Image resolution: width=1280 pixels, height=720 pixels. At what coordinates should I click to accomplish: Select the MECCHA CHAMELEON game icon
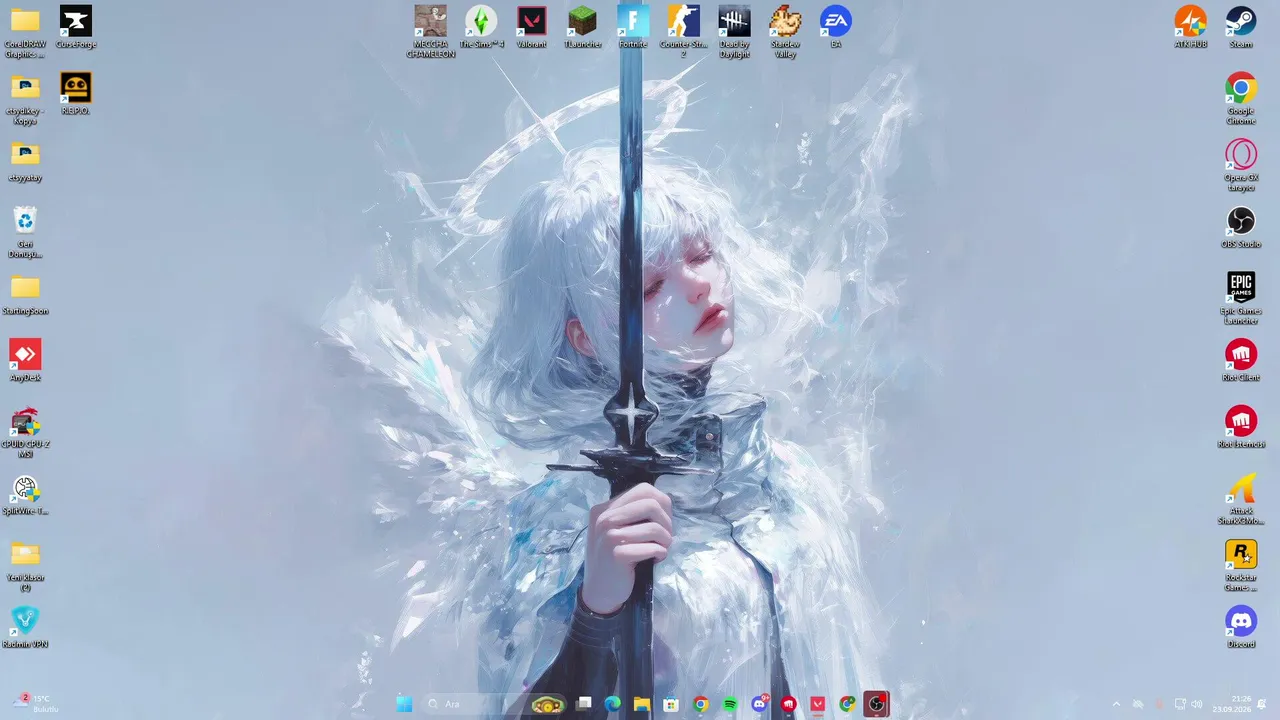[x=431, y=31]
